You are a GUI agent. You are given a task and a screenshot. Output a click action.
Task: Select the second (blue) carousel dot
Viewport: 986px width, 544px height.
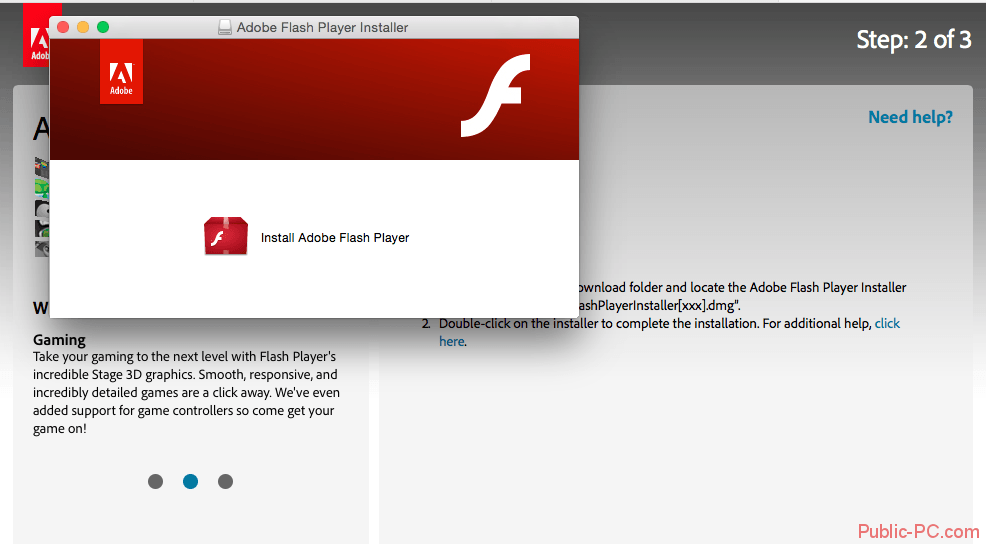pyautogui.click(x=191, y=481)
